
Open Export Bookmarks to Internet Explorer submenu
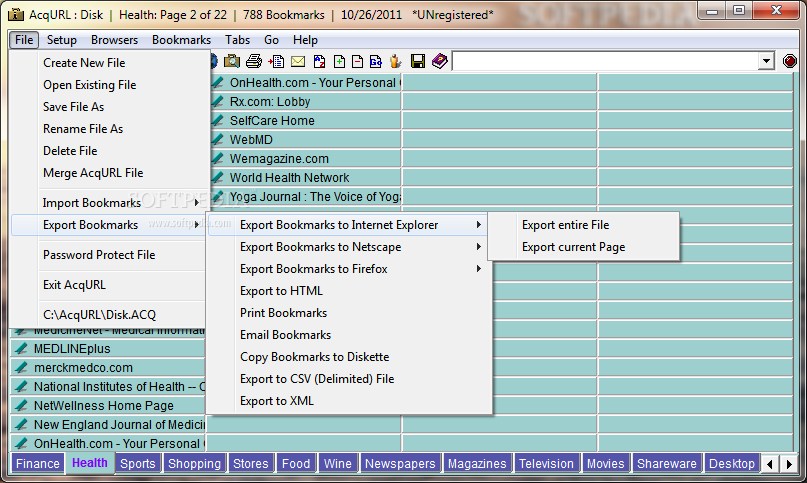point(348,225)
